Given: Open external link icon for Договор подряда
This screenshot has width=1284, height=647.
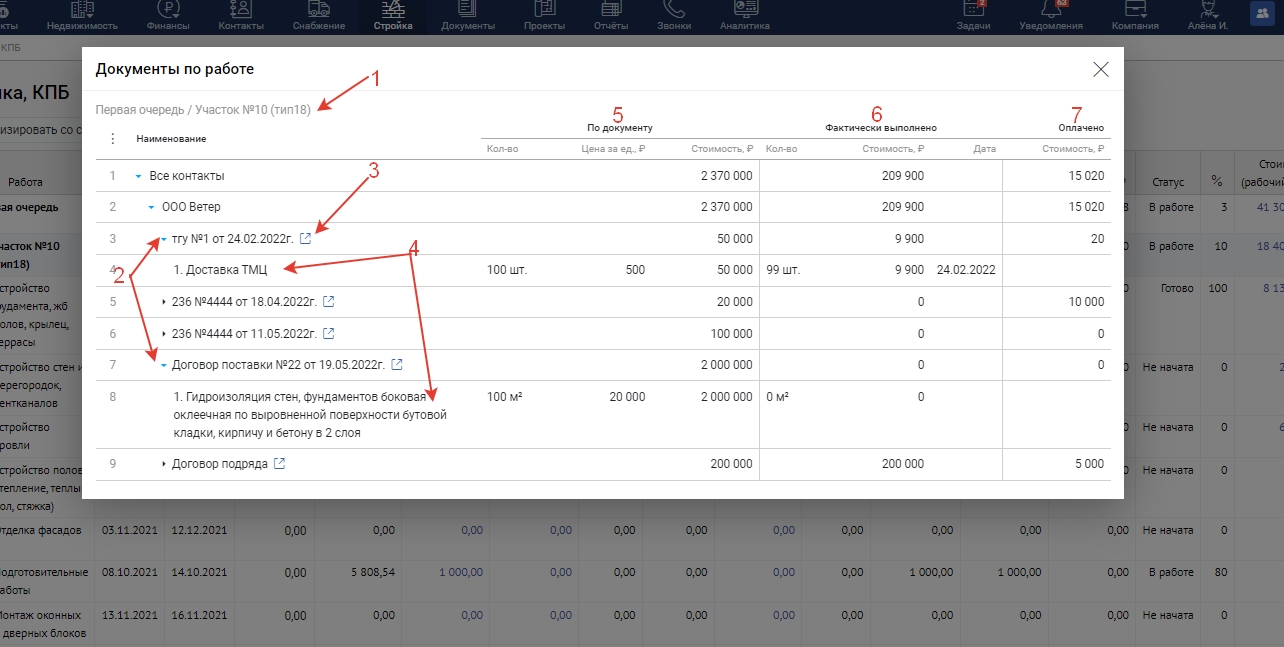Looking at the screenshot, I should coord(279,464).
